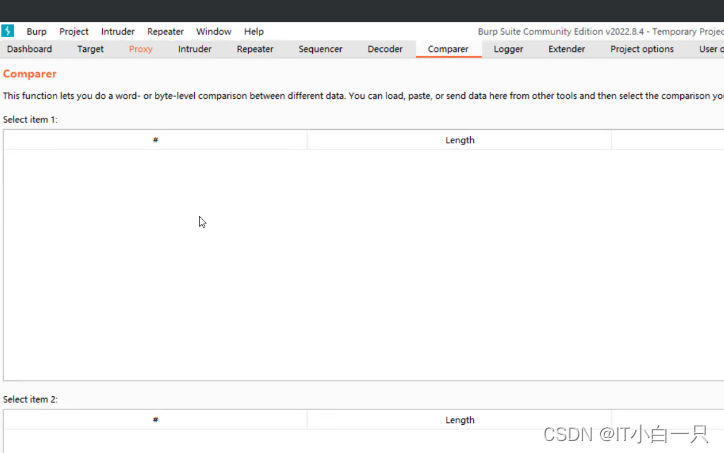The height and width of the screenshot is (453, 724).
Task: Click the Burp Suite logo icon
Action: (x=7, y=31)
